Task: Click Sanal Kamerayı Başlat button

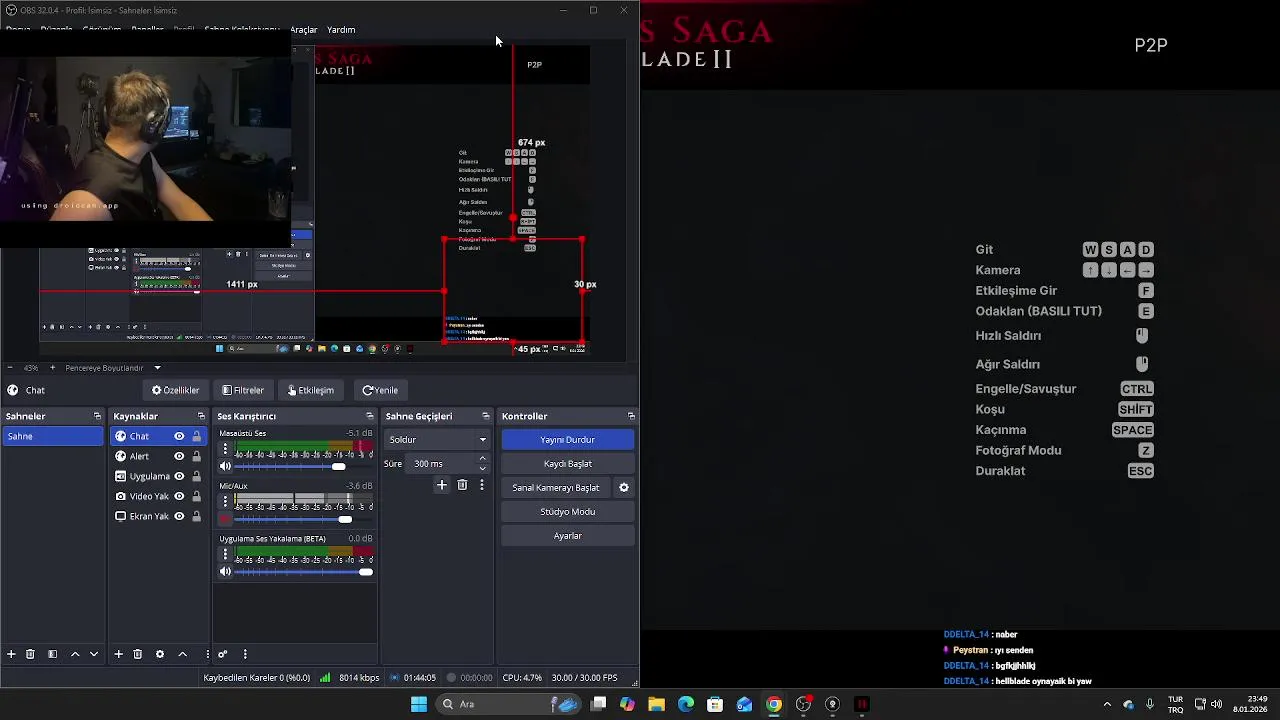Action: click(x=556, y=488)
